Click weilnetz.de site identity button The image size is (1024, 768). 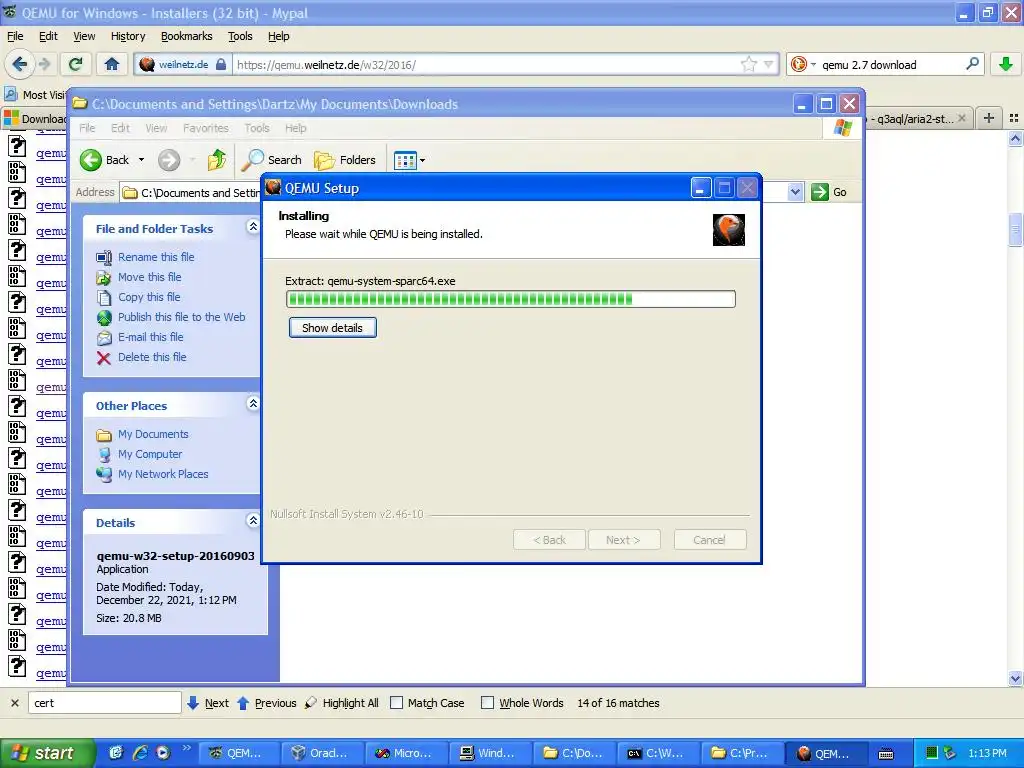pos(183,64)
